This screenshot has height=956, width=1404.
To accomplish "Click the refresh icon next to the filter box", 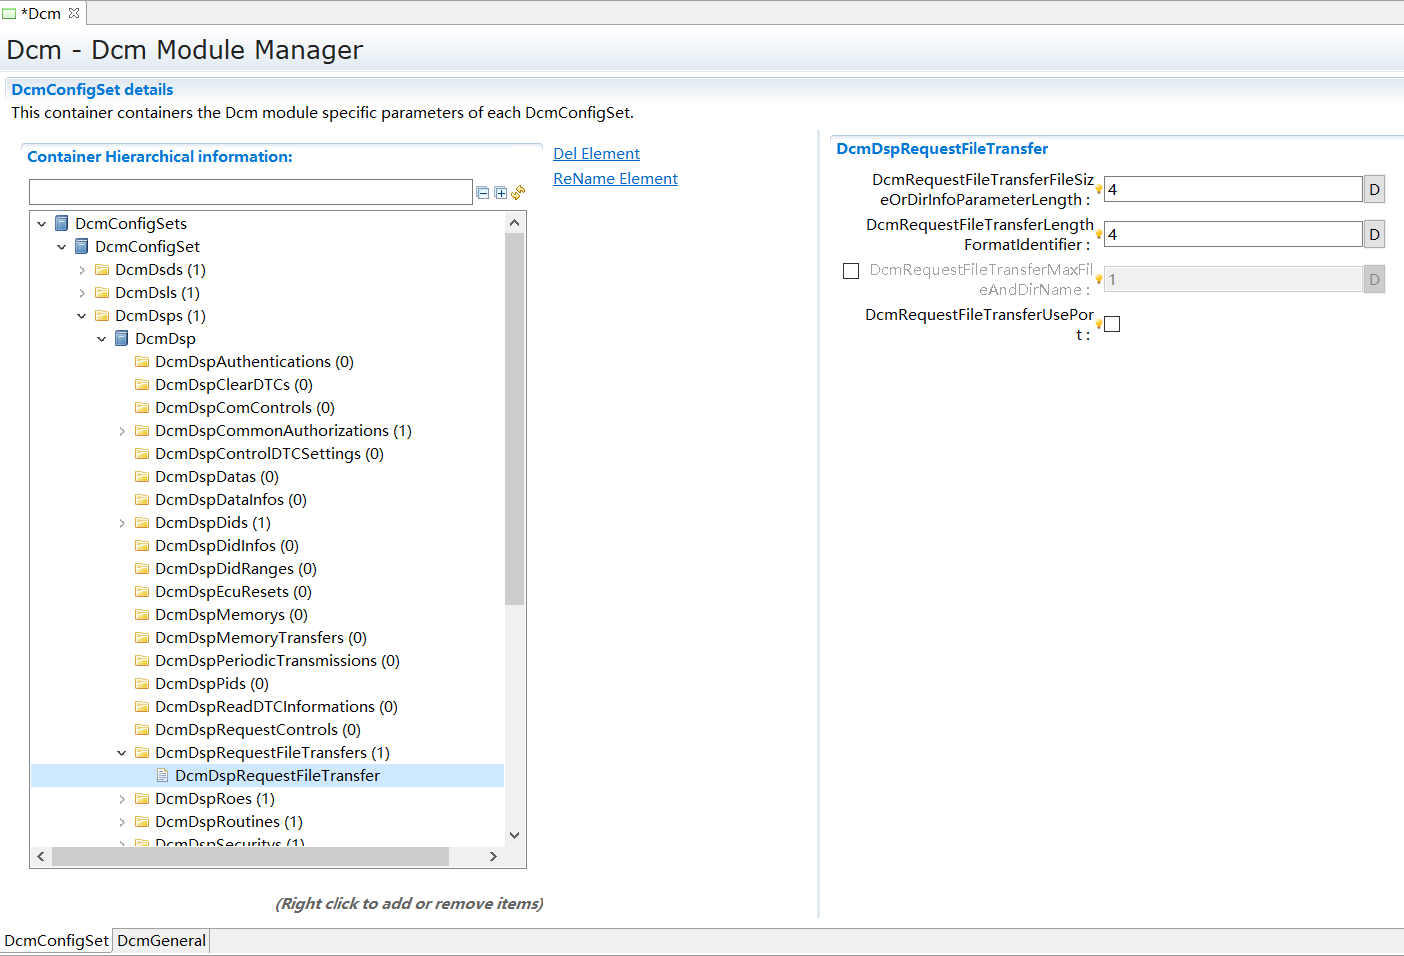I will point(519,192).
